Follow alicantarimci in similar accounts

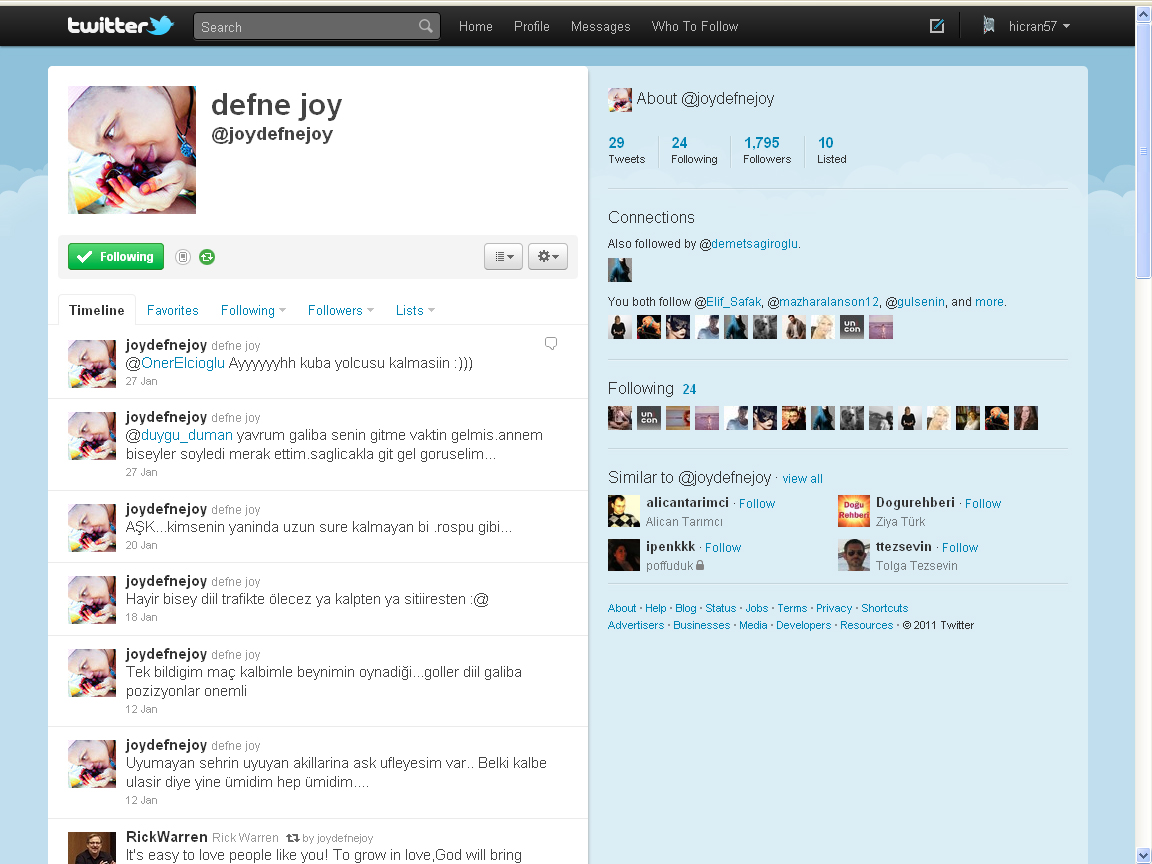coord(757,504)
